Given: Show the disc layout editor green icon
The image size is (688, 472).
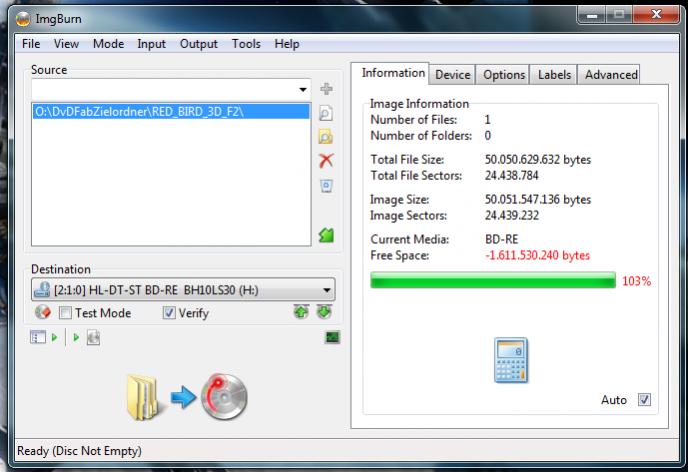Looking at the screenshot, I should pos(326,235).
